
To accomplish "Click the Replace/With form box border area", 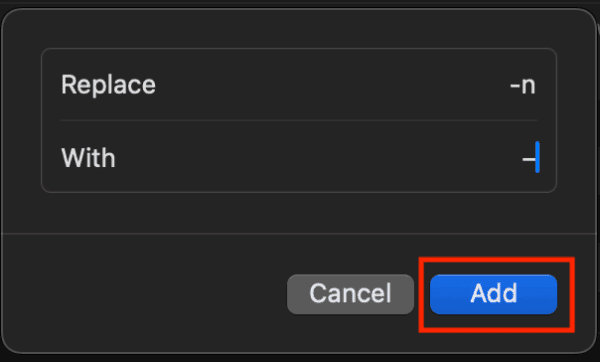I will tap(299, 49).
